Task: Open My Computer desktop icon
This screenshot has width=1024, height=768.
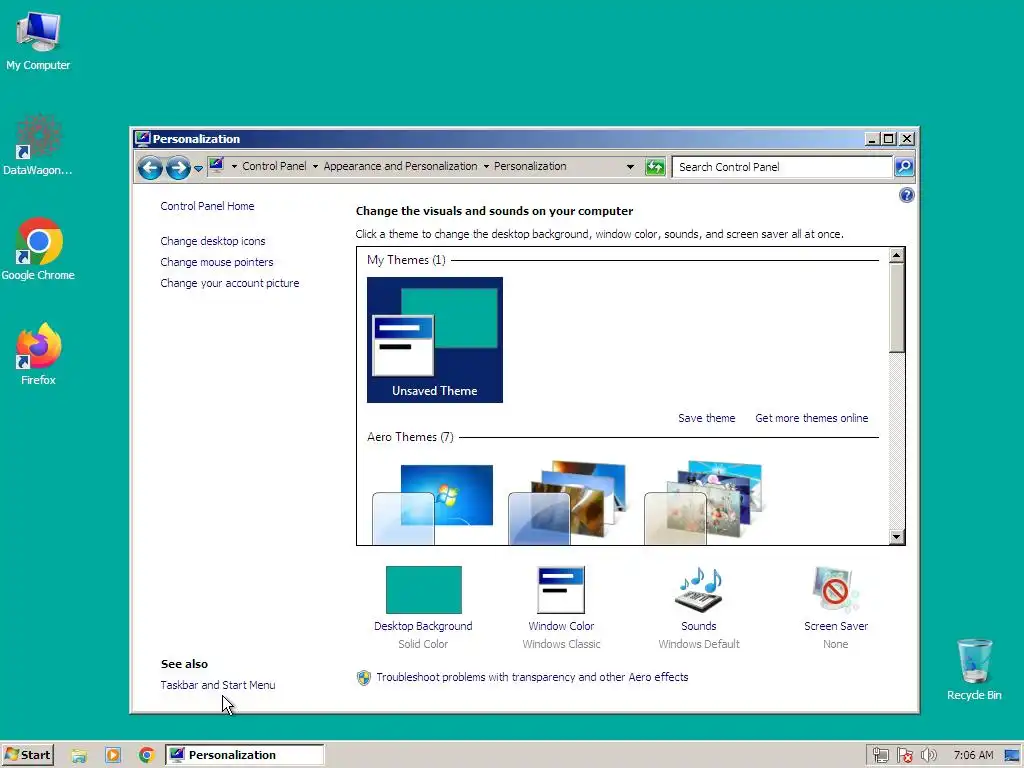Action: tap(39, 40)
